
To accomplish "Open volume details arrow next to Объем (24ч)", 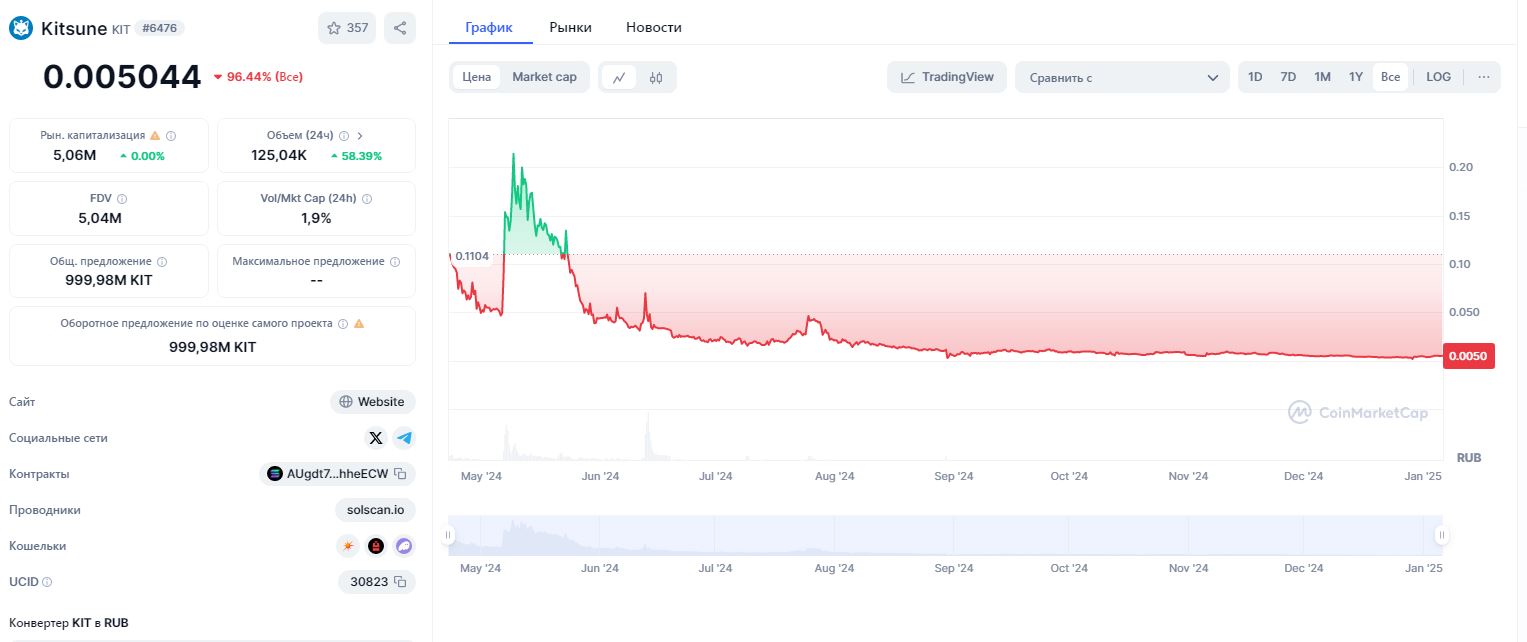I will [360, 135].
